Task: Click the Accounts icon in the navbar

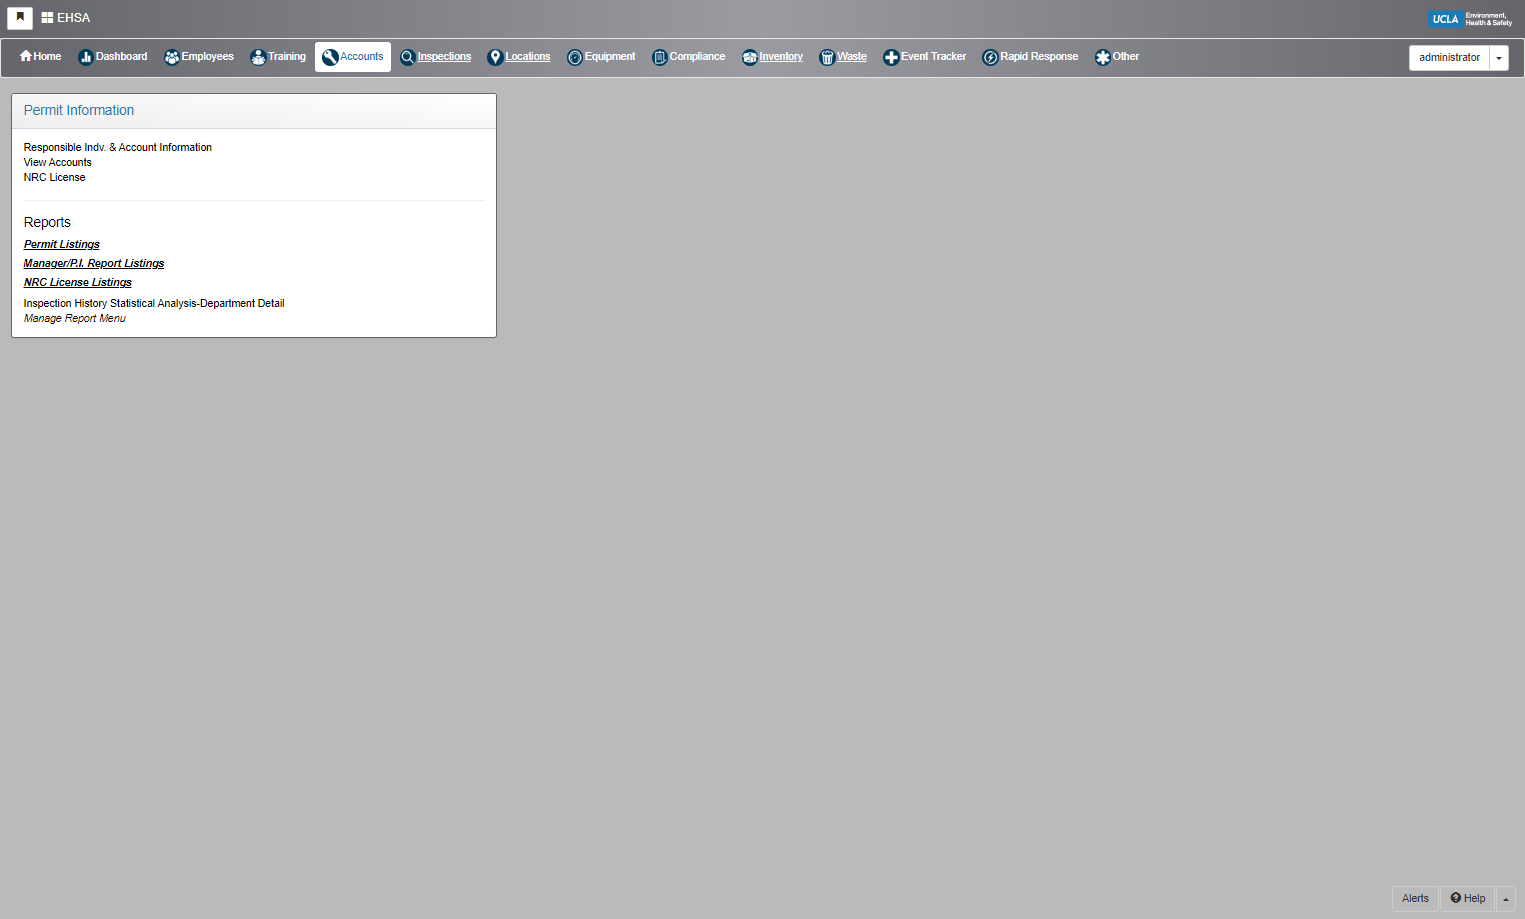Action: pyautogui.click(x=330, y=57)
